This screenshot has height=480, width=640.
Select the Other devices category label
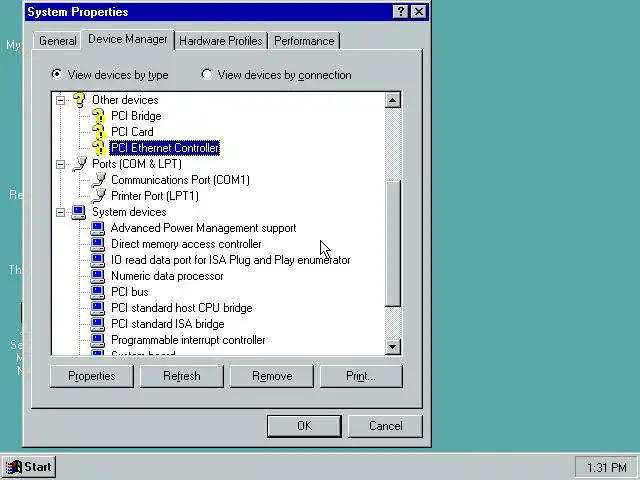125,100
